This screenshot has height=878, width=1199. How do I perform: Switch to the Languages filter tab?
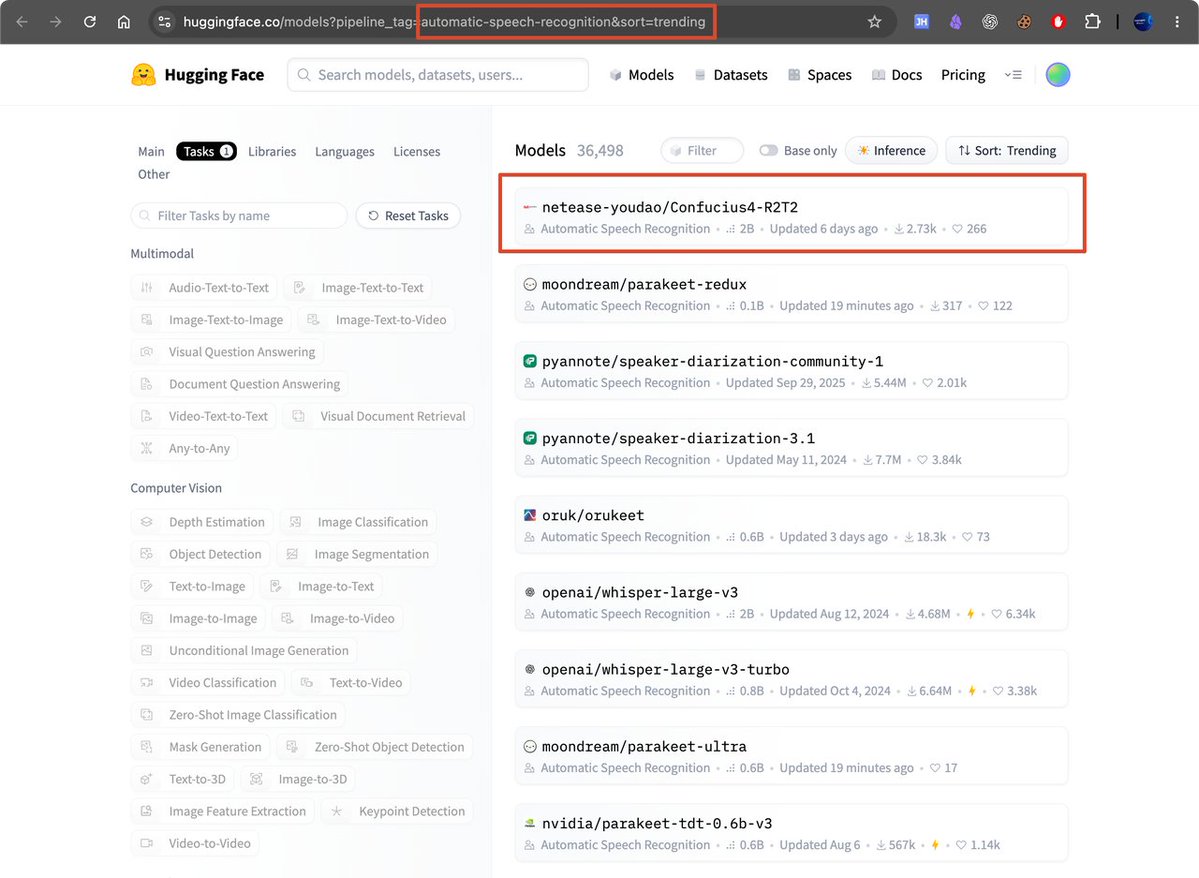(x=345, y=151)
